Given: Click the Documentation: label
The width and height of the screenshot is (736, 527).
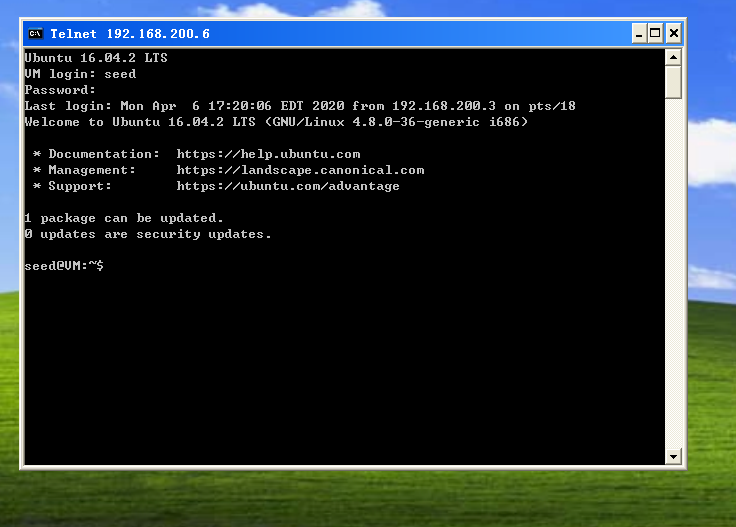Looking at the screenshot, I should [104, 154].
